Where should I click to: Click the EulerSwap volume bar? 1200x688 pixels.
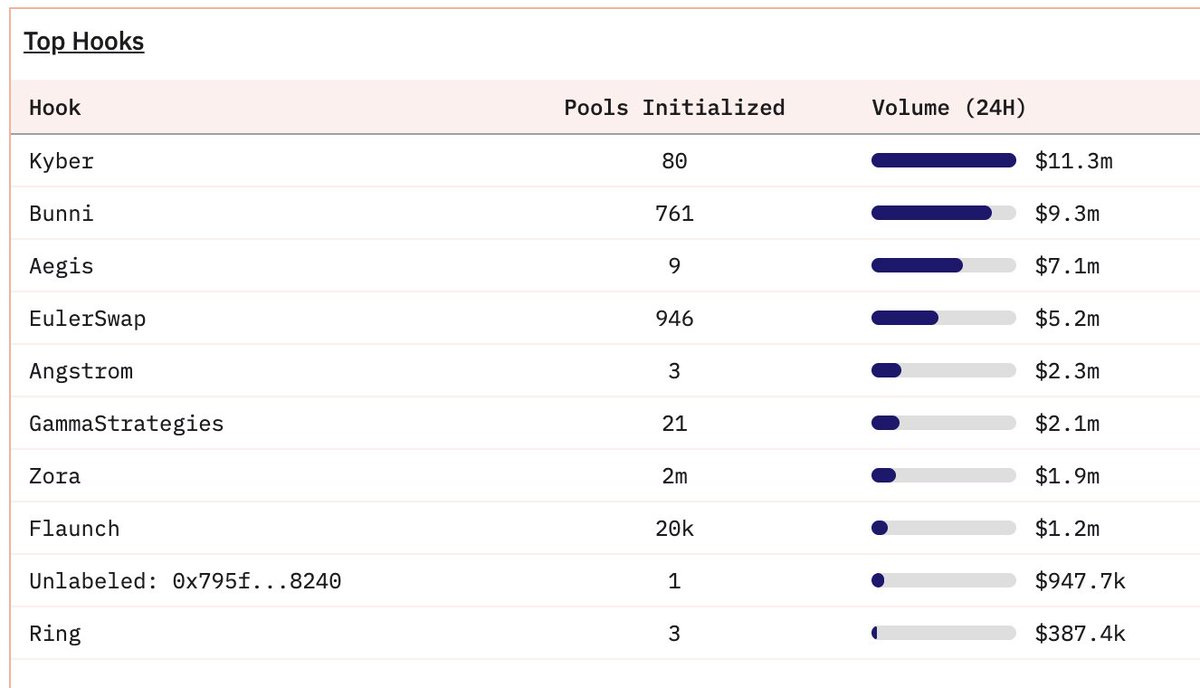tap(944, 318)
